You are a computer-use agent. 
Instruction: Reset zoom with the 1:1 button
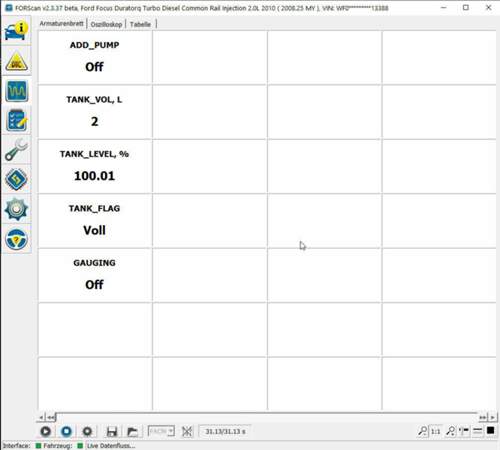436,431
